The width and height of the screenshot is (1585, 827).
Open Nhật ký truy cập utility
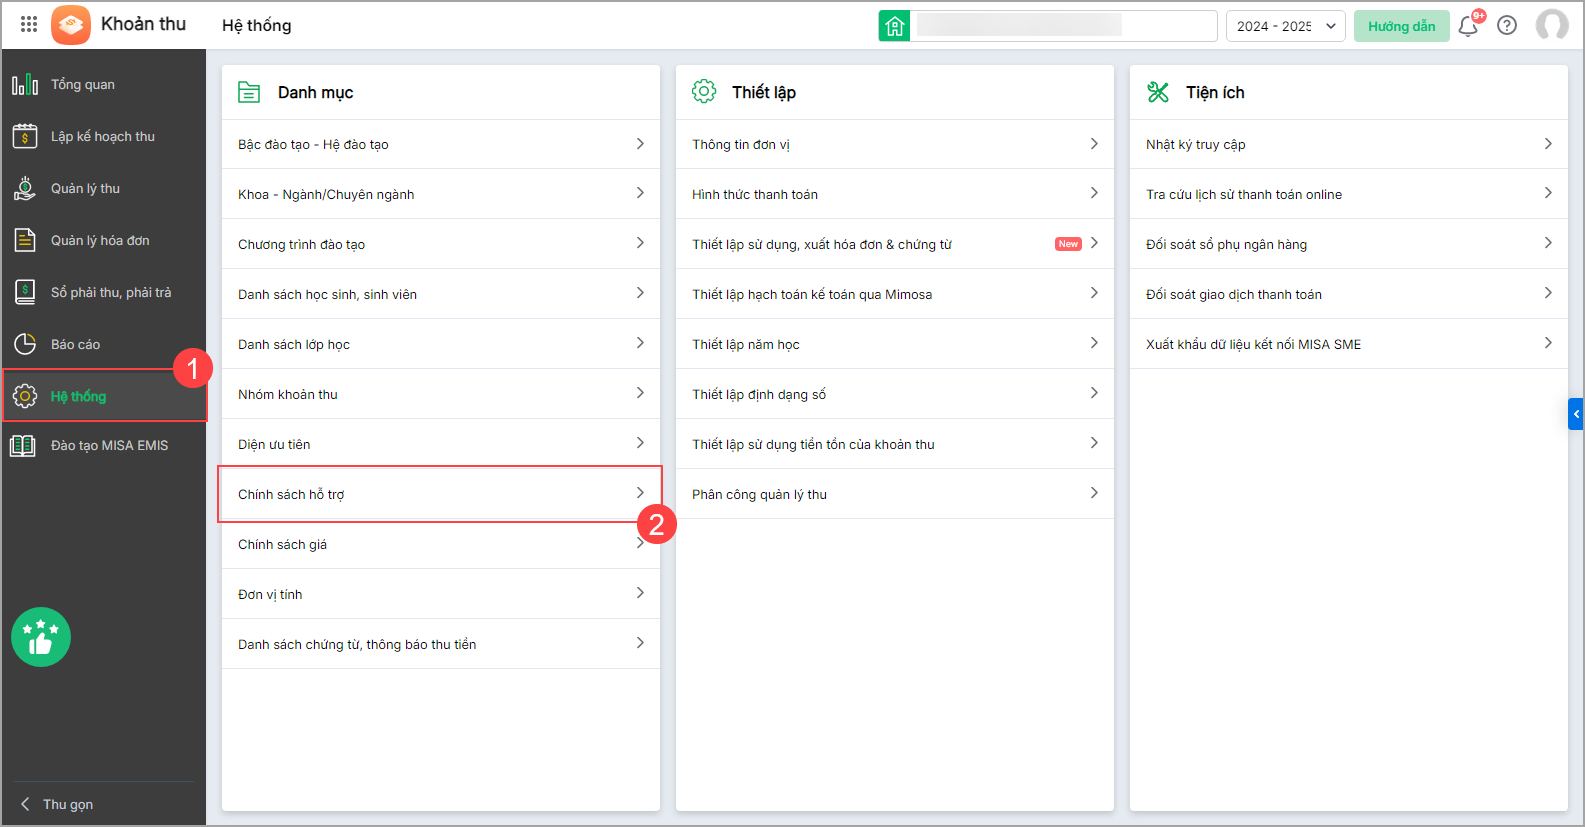coord(1348,144)
